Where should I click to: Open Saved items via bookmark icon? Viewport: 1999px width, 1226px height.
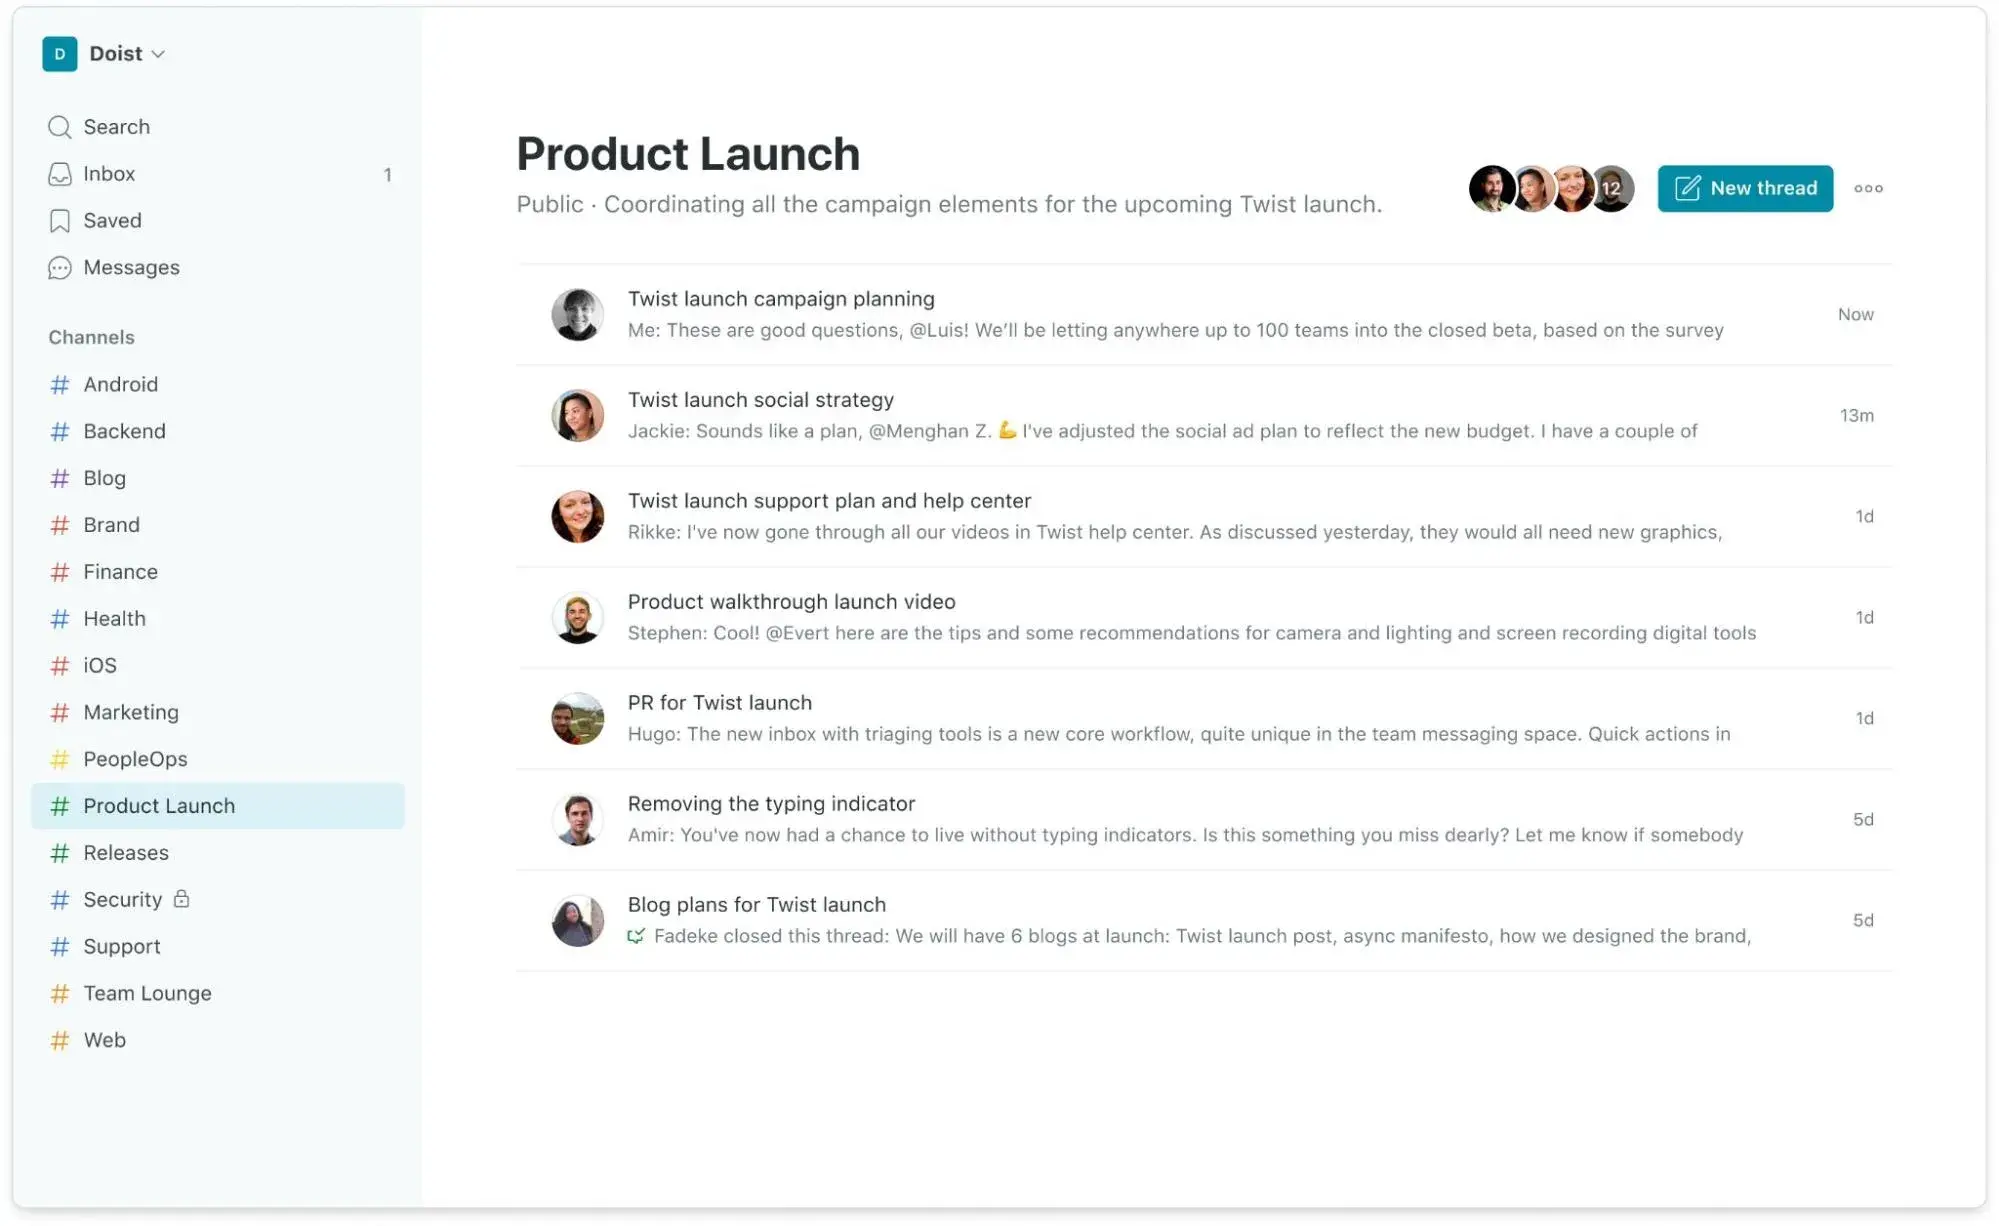[60, 220]
